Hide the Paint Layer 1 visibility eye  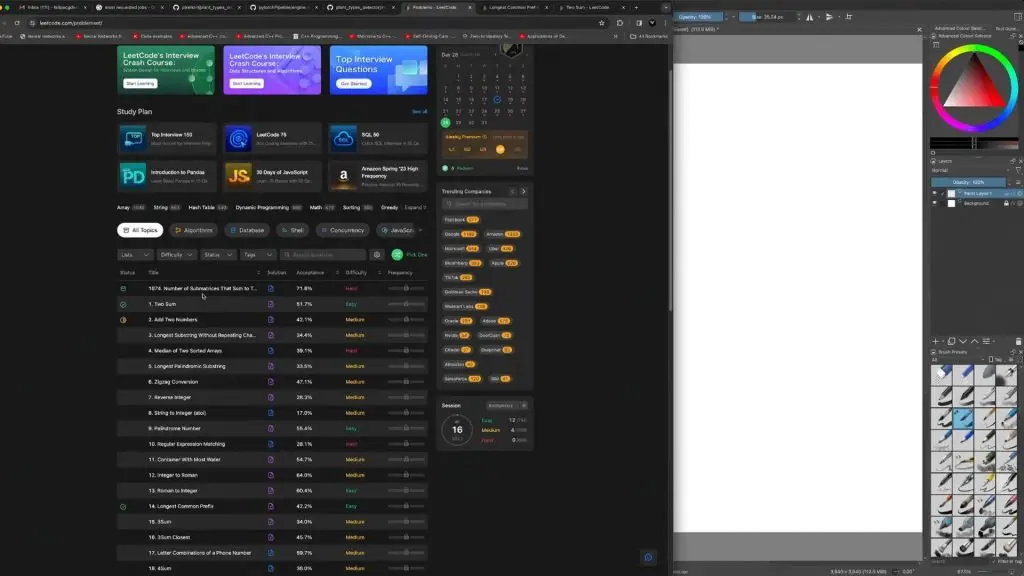point(935,193)
